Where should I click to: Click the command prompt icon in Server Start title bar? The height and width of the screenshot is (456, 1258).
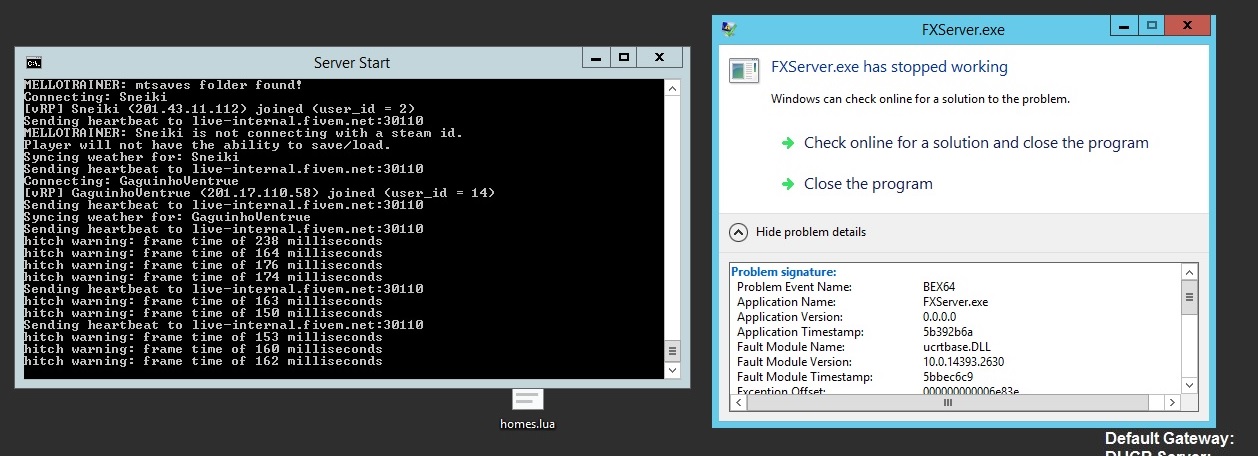pyautogui.click(x=33, y=62)
